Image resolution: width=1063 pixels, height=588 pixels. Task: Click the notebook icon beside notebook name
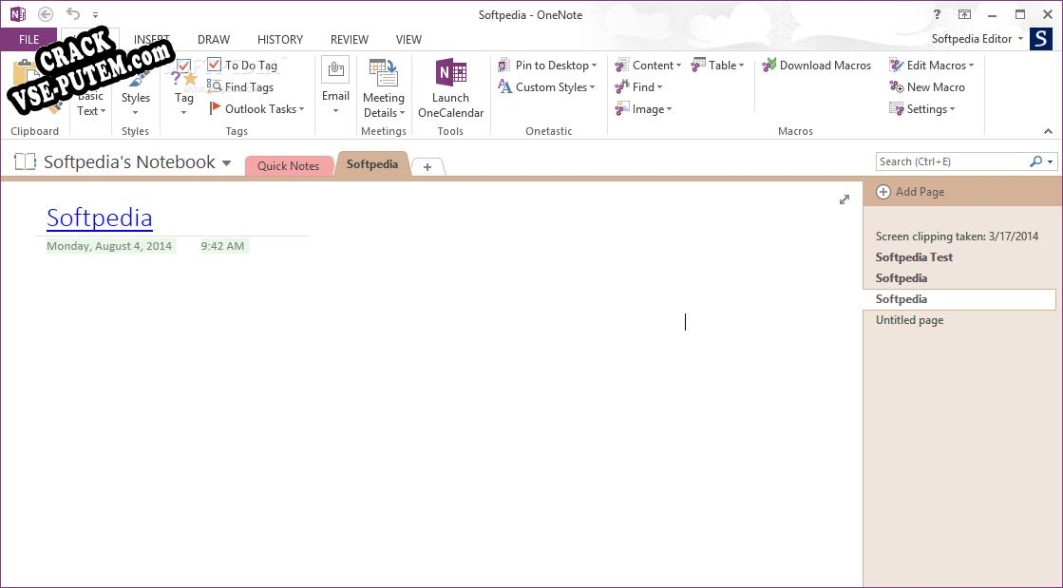click(25, 161)
